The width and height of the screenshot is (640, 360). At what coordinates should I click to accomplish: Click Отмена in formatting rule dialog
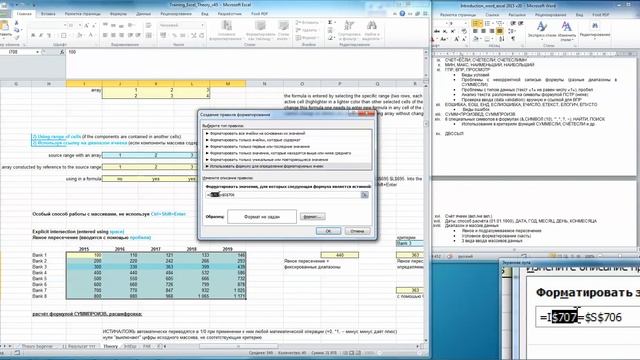coord(358,231)
